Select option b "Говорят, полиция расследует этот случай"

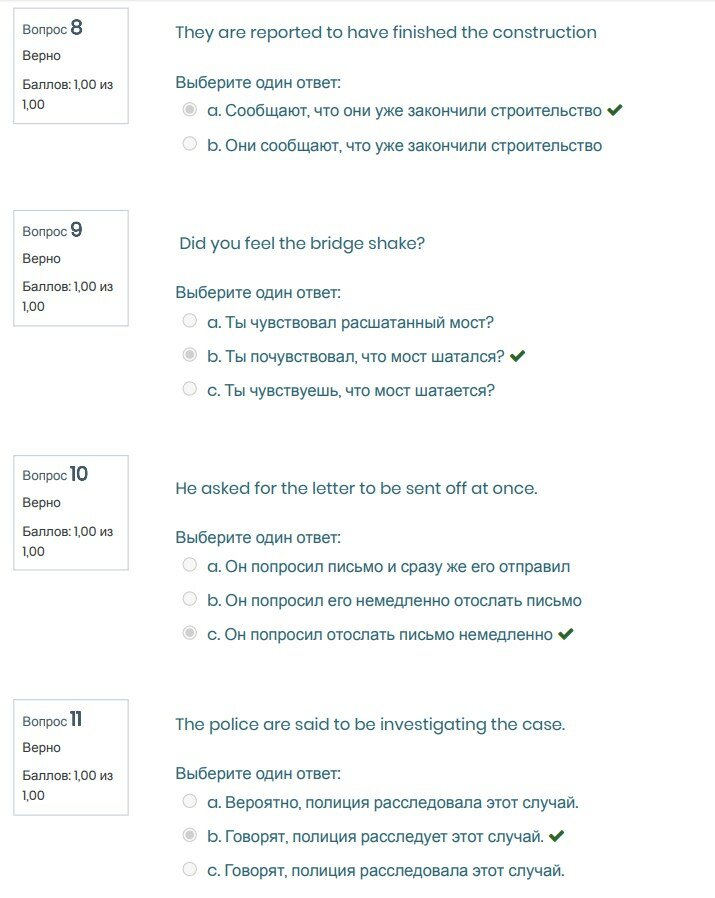point(190,835)
